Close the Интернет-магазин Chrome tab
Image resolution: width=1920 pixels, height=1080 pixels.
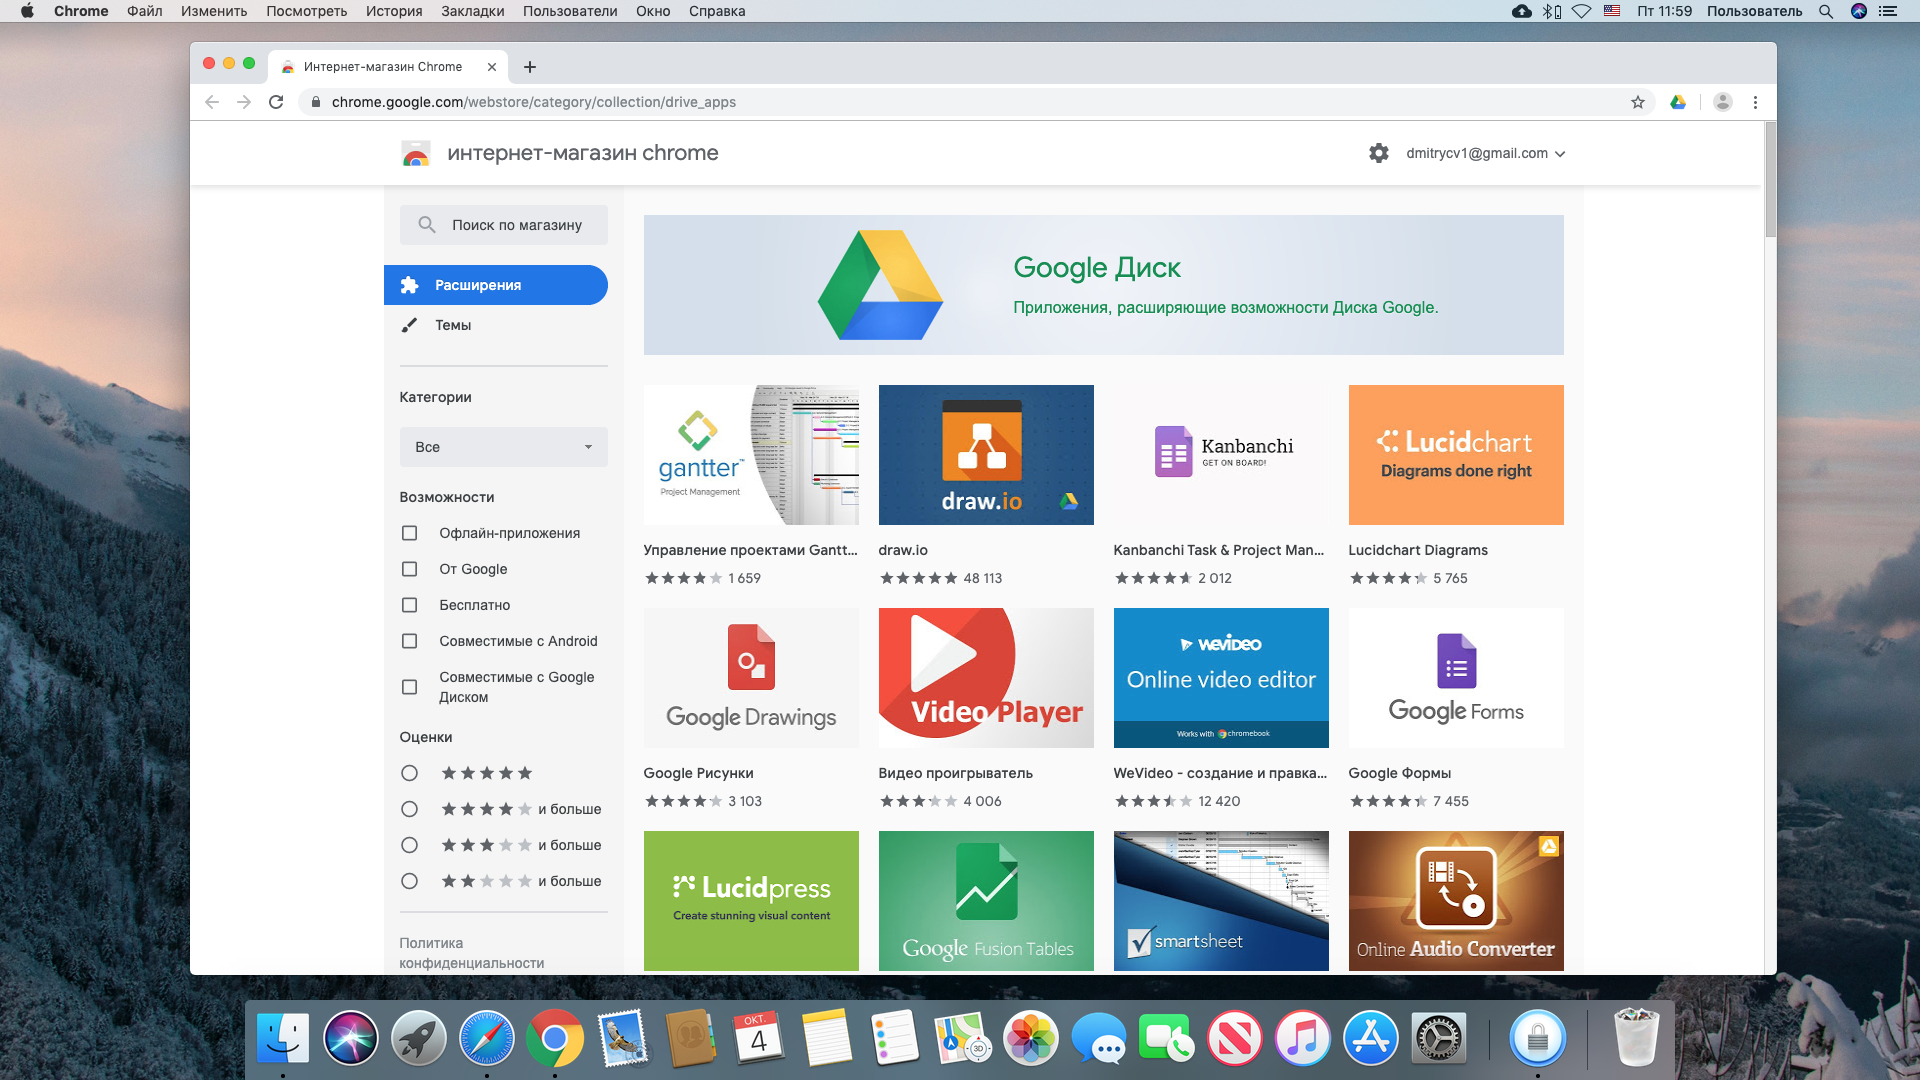click(492, 67)
